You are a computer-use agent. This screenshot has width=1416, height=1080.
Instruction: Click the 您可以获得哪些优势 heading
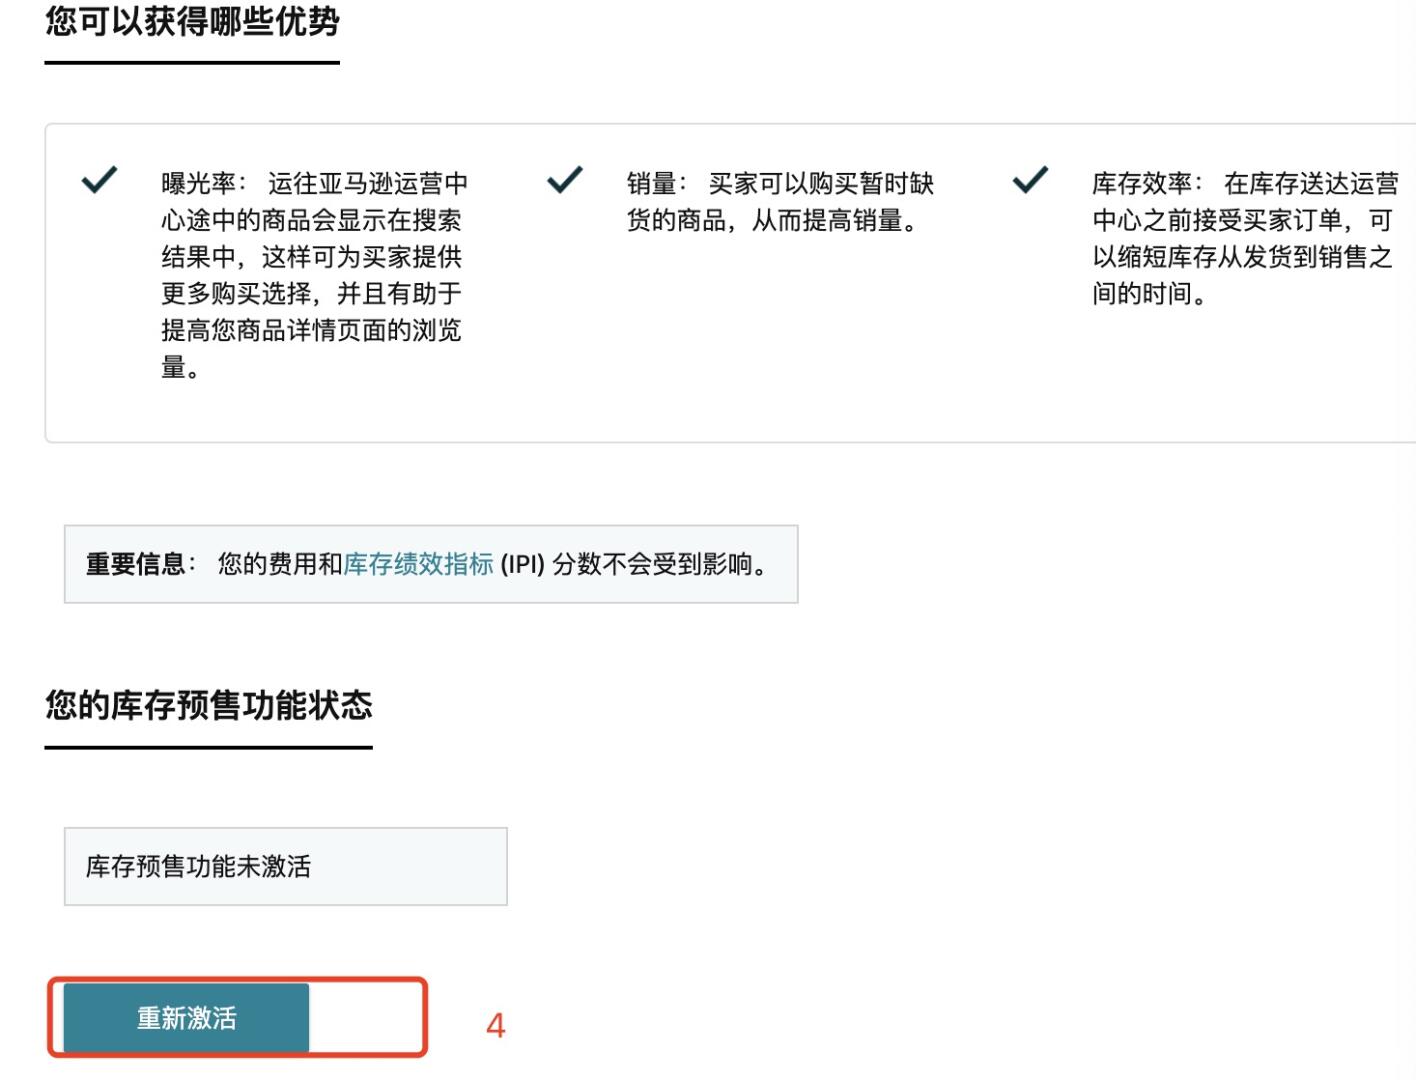click(192, 21)
